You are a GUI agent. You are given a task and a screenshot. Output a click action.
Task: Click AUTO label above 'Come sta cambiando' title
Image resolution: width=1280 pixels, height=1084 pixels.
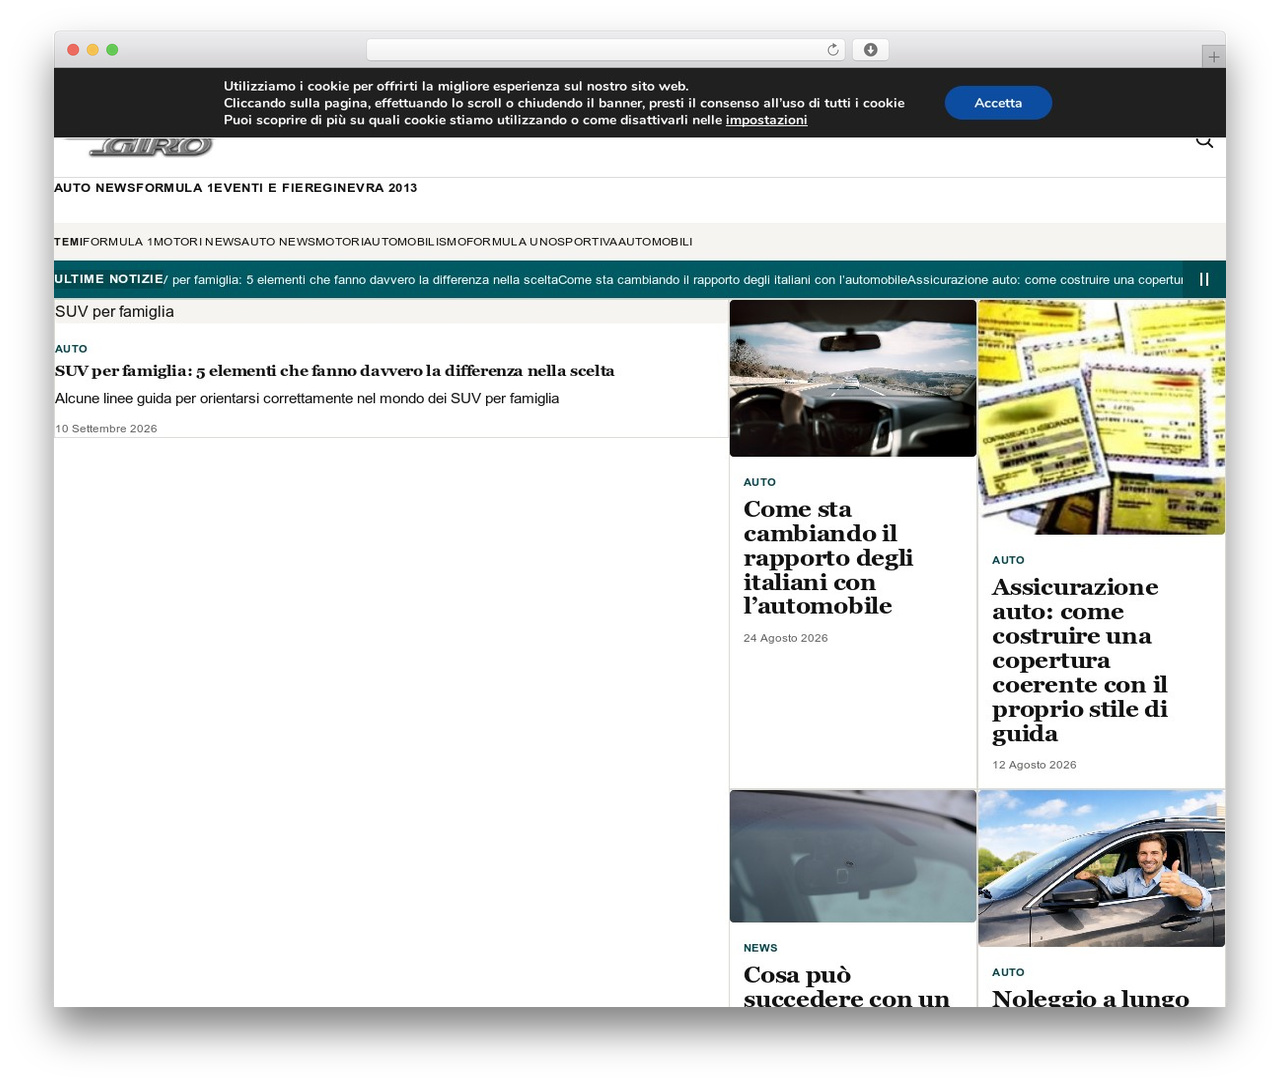point(760,482)
